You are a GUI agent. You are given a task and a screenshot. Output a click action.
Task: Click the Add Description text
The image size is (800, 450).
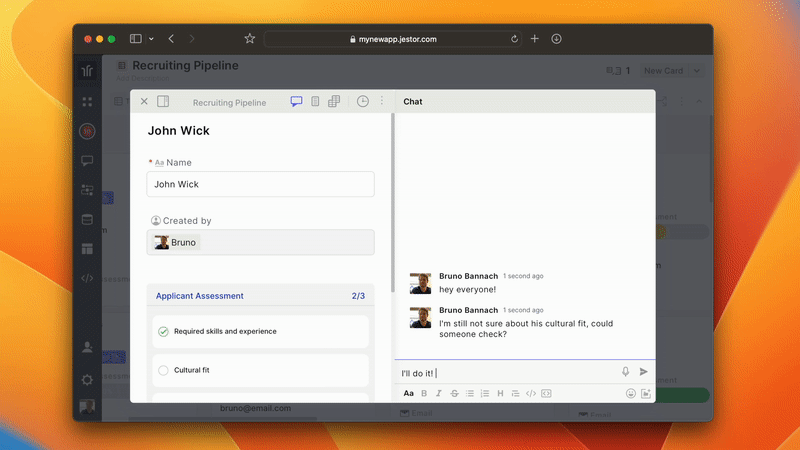pyautogui.click(x=142, y=79)
